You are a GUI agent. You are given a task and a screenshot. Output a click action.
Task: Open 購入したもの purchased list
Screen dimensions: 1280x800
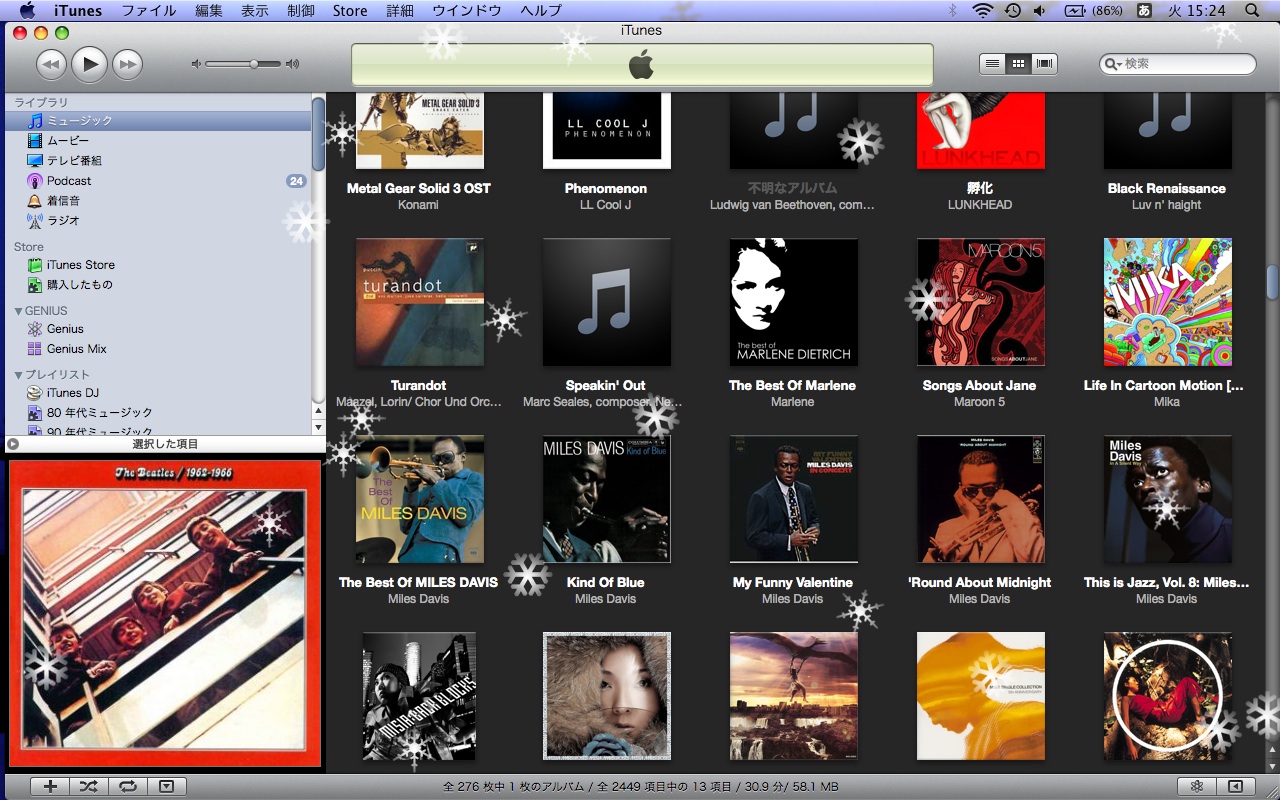coord(158,285)
